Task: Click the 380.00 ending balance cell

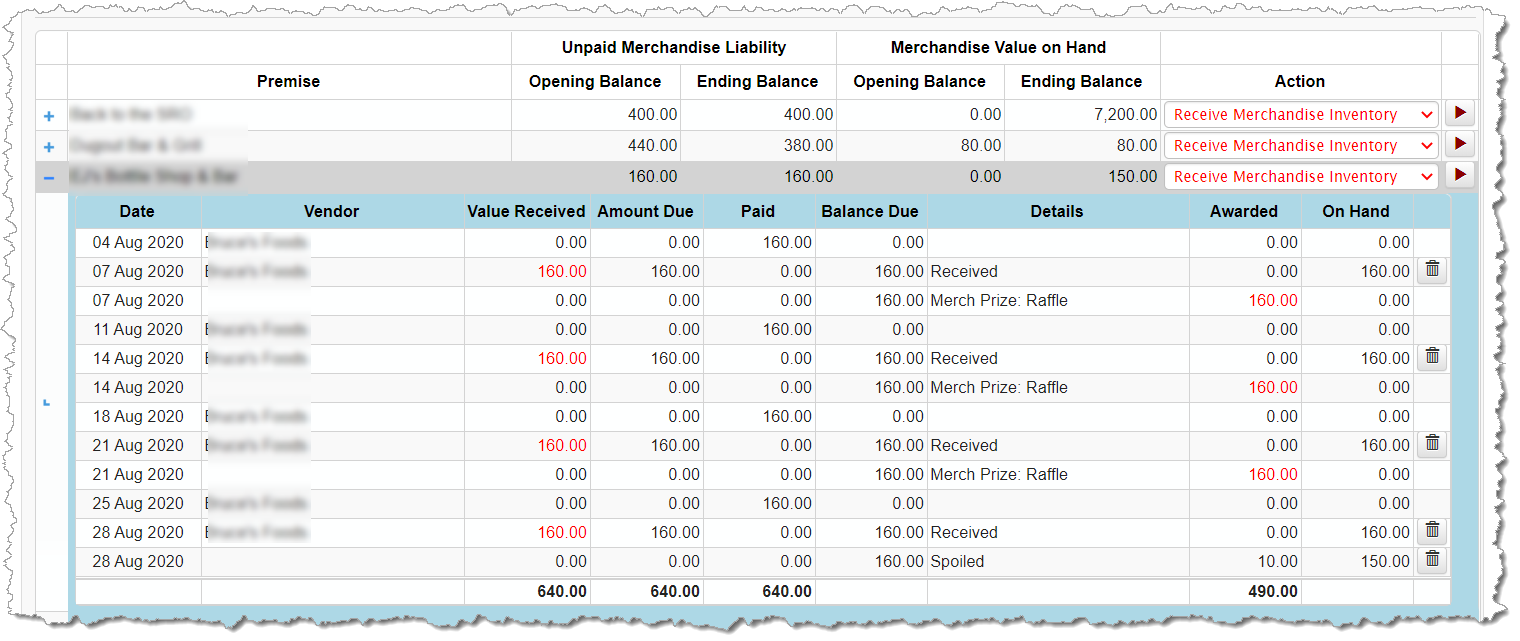Action: pyautogui.click(x=758, y=146)
